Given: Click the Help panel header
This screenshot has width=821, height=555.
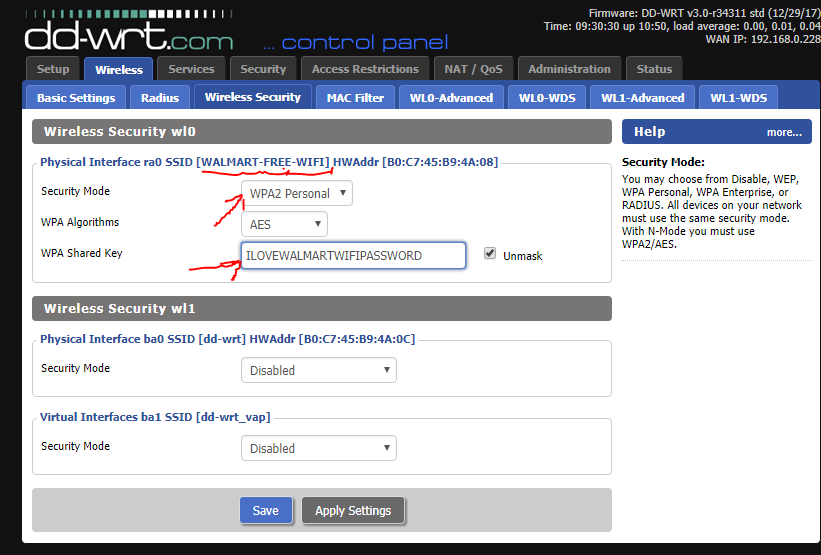Looking at the screenshot, I should pos(717,131).
